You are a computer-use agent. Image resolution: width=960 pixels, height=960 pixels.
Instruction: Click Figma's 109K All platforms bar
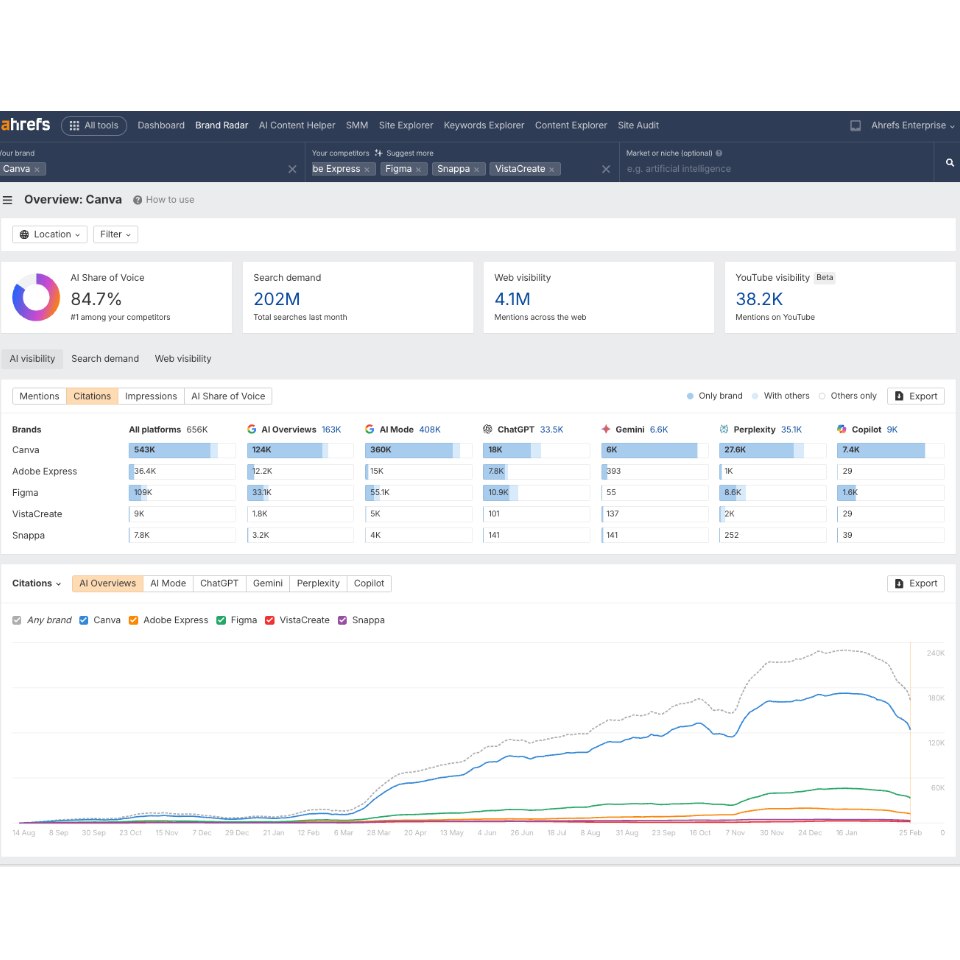click(182, 493)
